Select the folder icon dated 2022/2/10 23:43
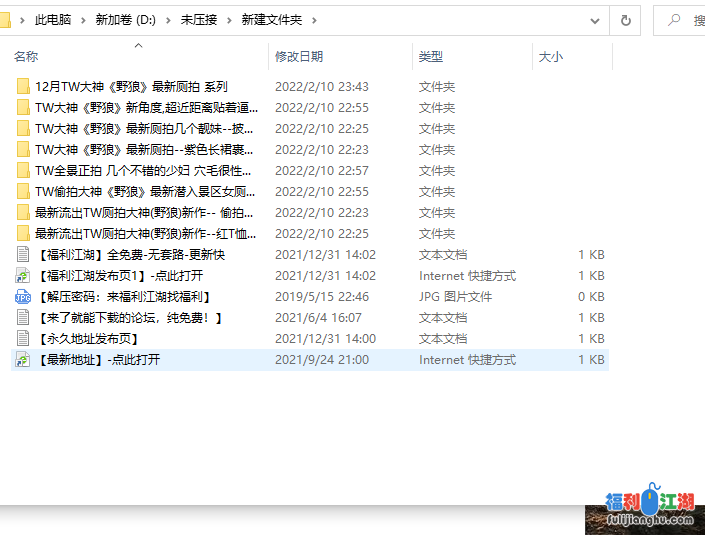This screenshot has width=705, height=535. coord(24,87)
